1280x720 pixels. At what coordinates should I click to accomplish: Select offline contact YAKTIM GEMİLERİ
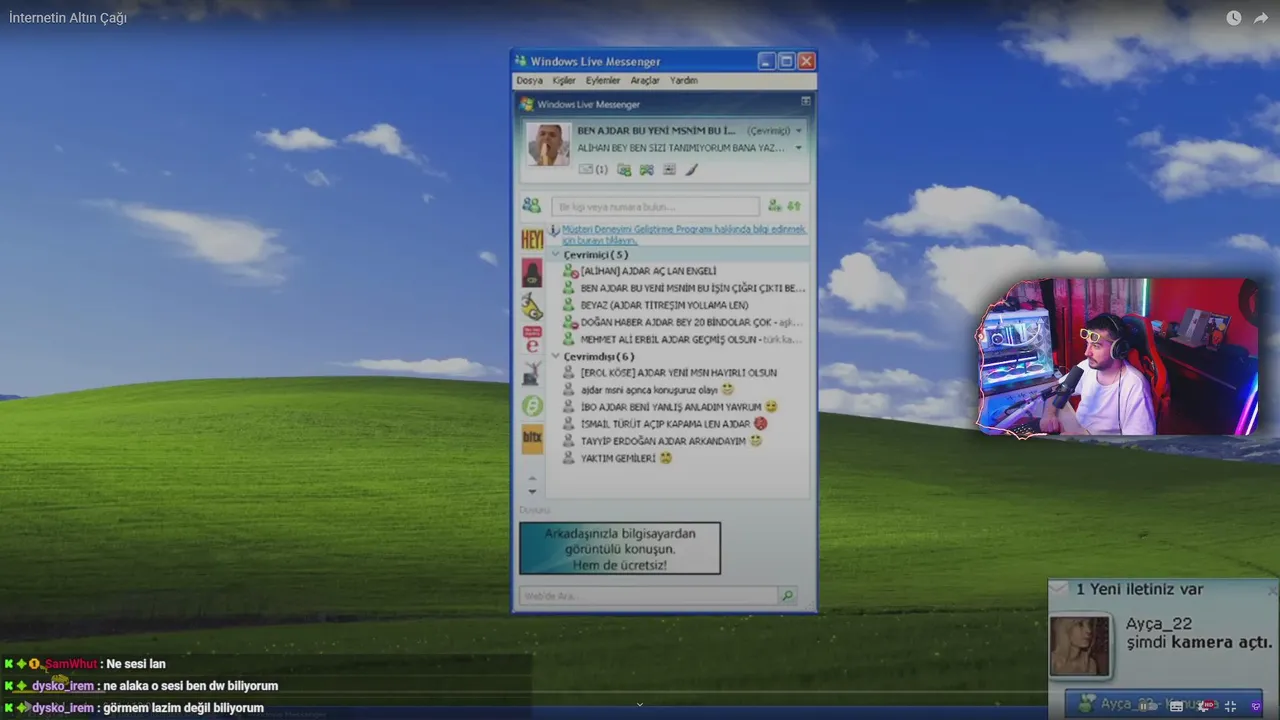(x=618, y=458)
